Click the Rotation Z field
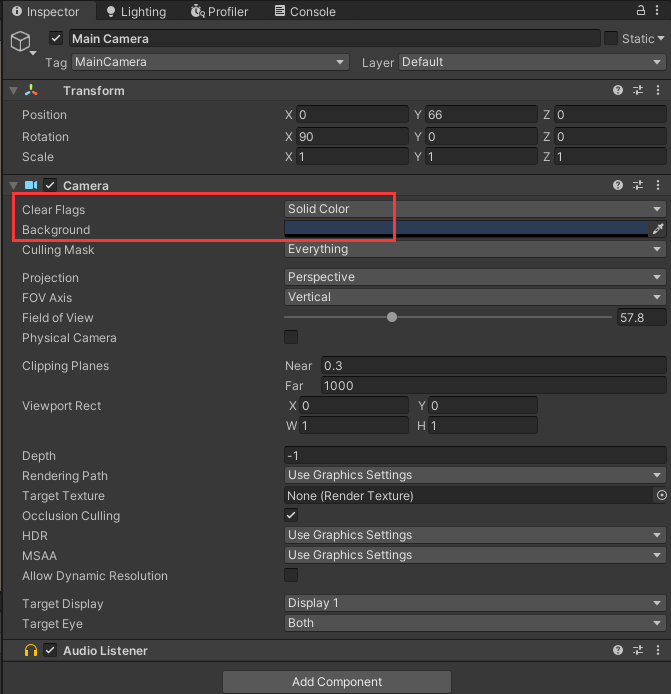 611,136
